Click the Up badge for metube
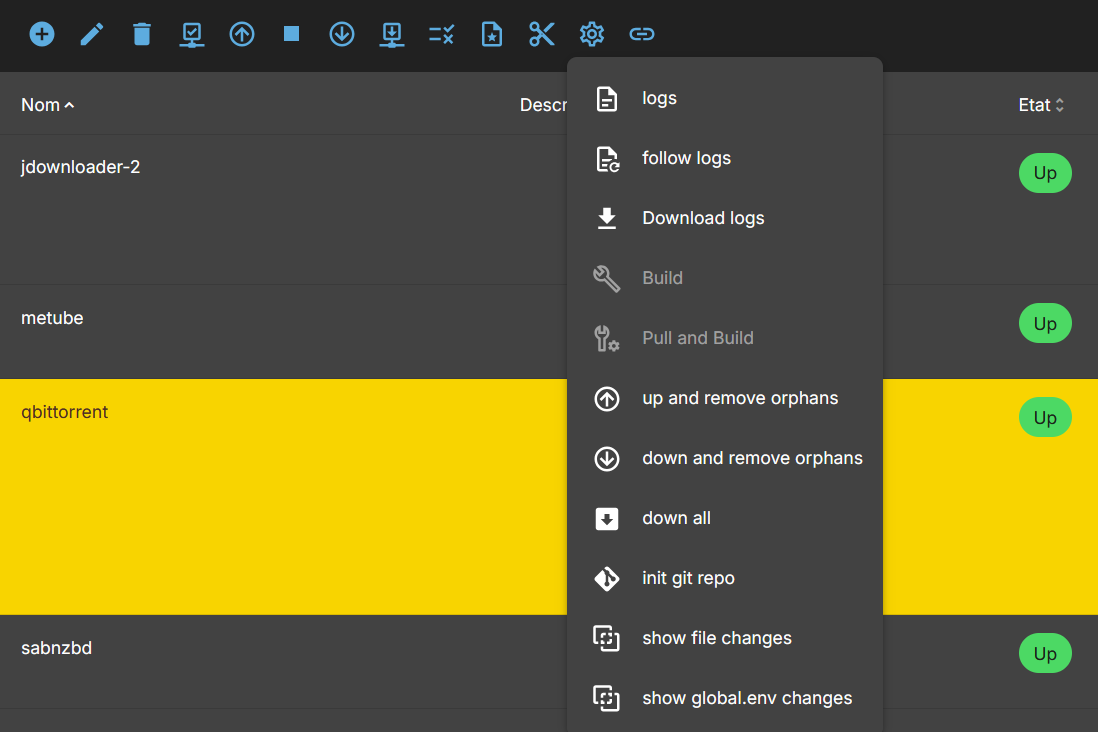This screenshot has height=732, width=1098. click(x=1045, y=324)
